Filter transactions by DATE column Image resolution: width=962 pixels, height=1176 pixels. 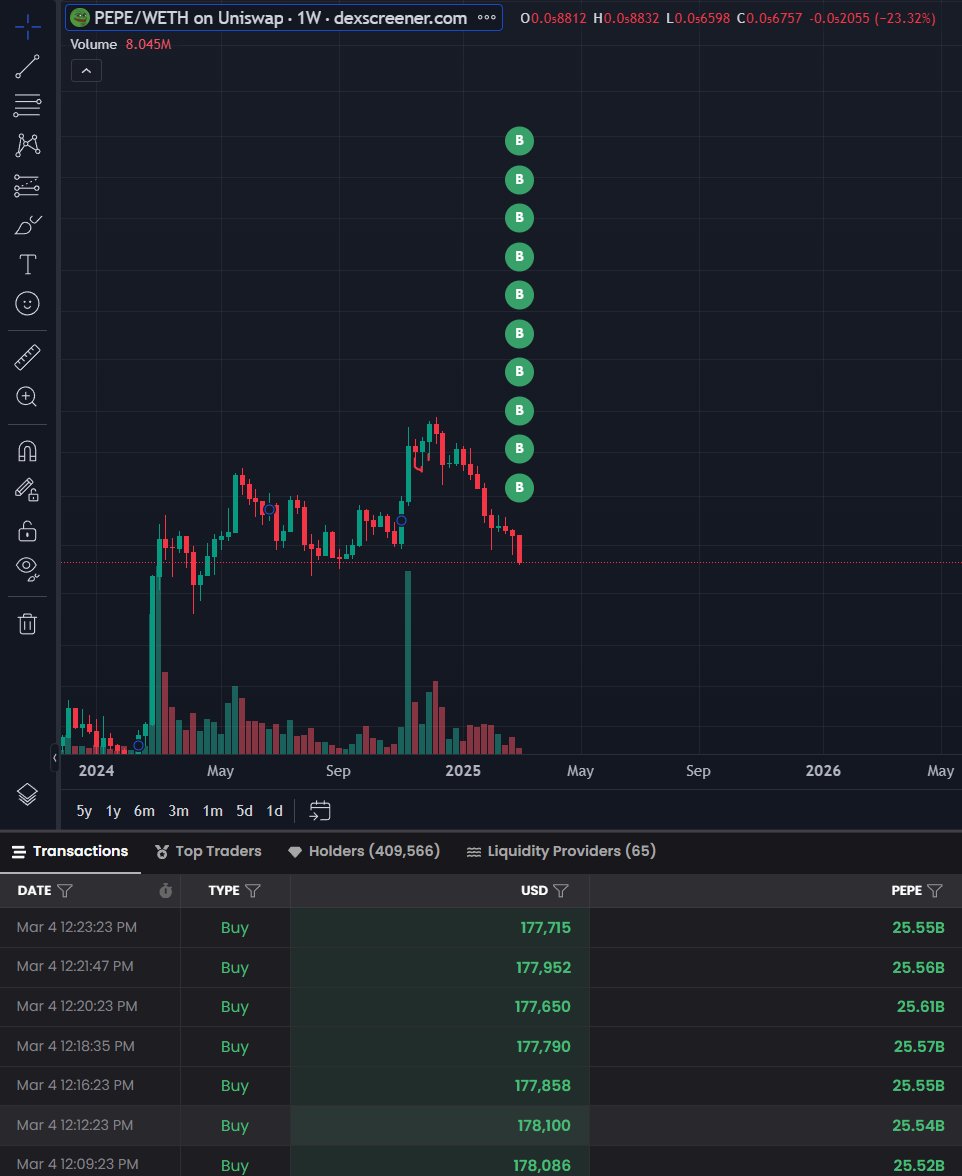pyautogui.click(x=64, y=890)
